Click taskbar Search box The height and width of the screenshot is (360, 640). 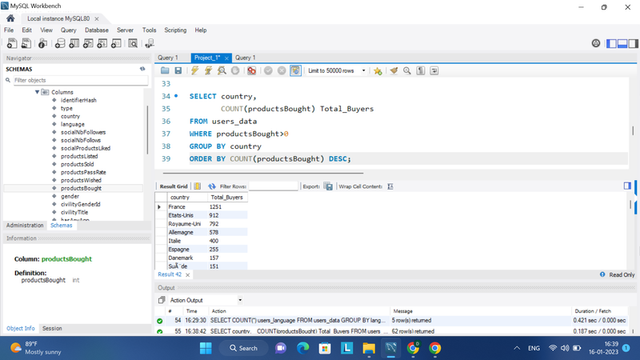click(244, 348)
